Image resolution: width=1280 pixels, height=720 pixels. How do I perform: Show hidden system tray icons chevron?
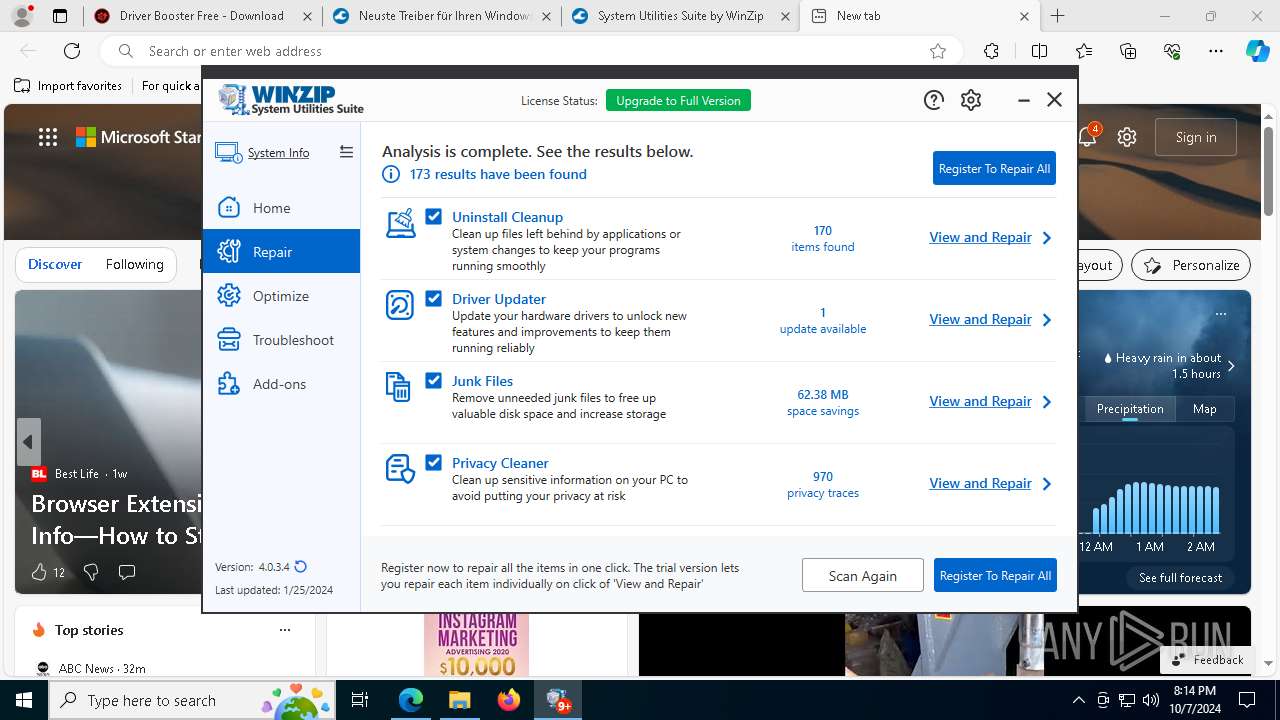pyautogui.click(x=1078, y=700)
